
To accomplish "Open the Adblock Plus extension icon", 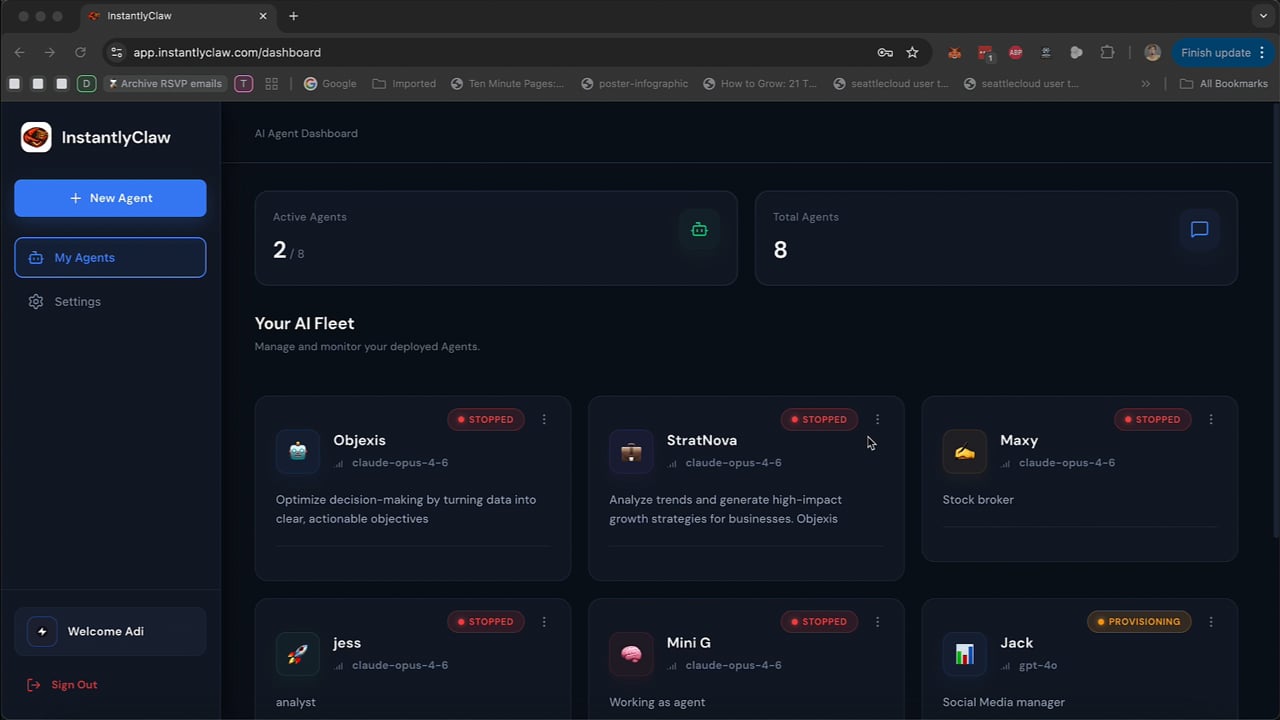I will pos(1015,52).
